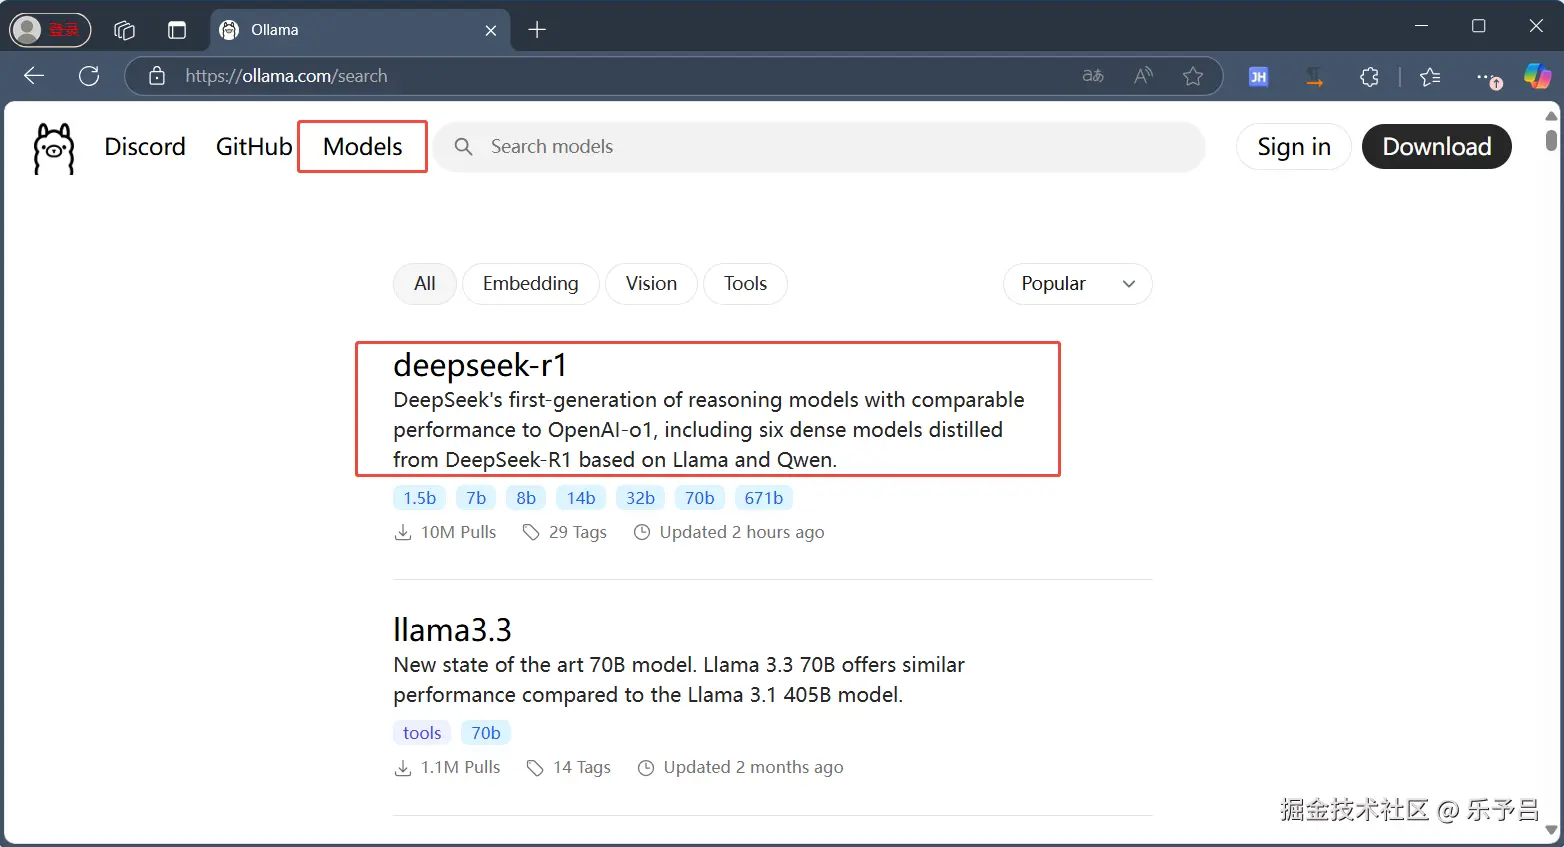The height and width of the screenshot is (847, 1564).
Task: Select the Vision filter tab
Action: (x=651, y=284)
